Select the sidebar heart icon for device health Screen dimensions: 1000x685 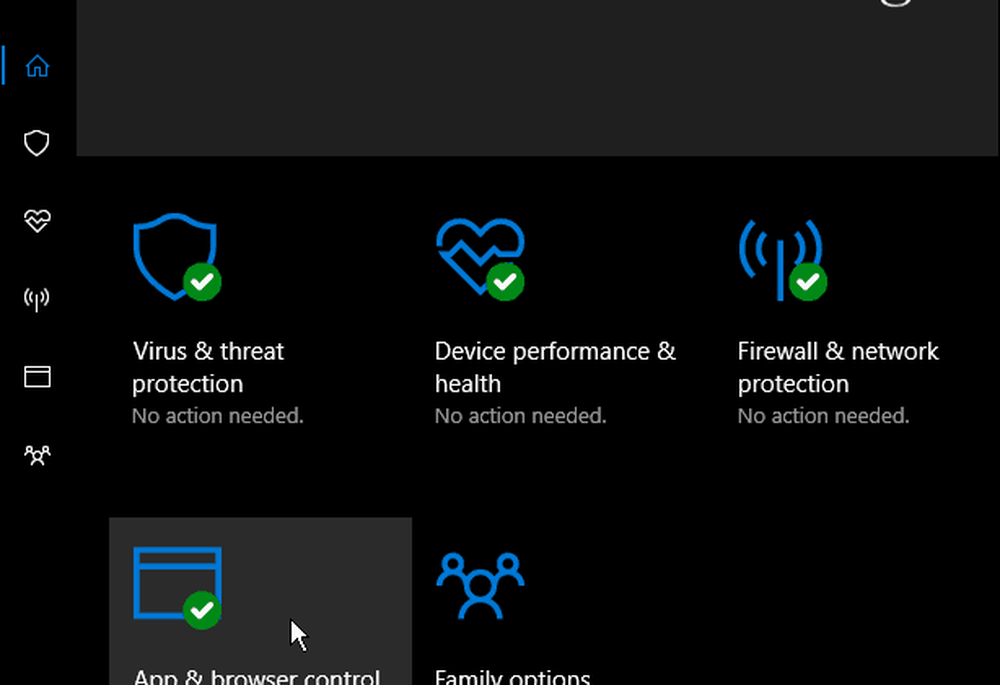click(x=37, y=221)
